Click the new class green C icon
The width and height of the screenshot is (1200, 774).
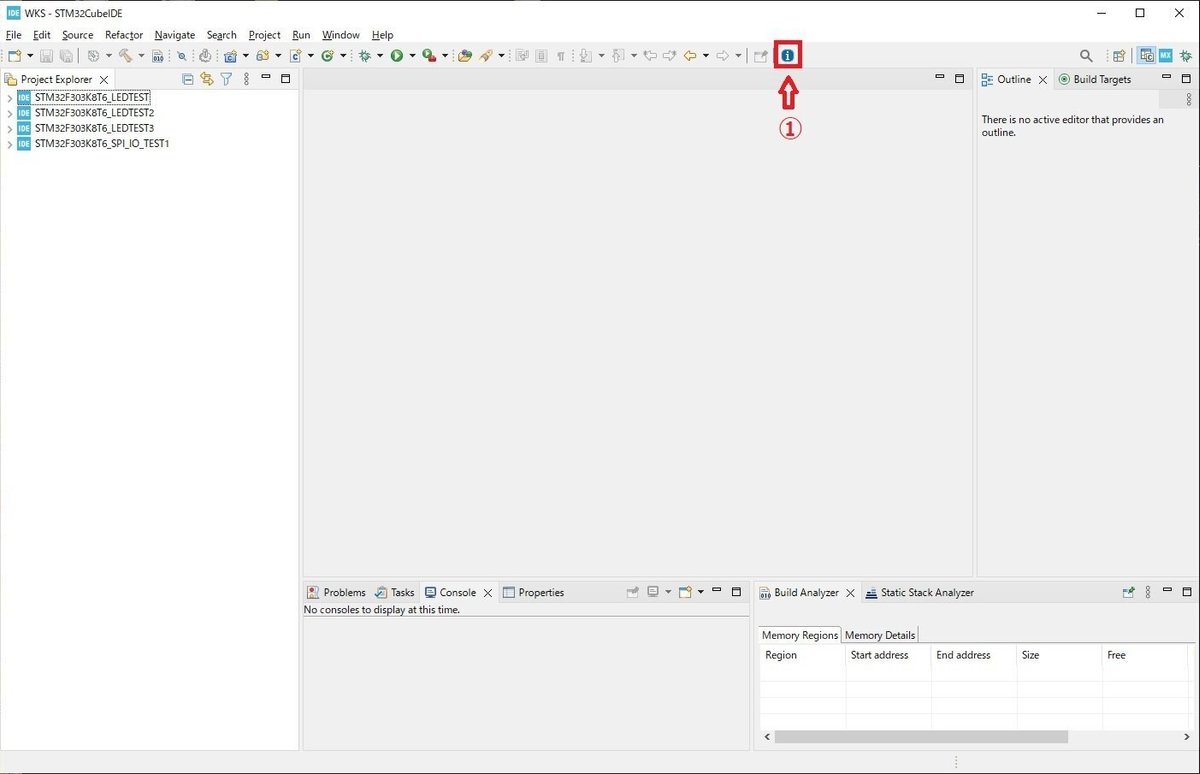pyautogui.click(x=326, y=56)
